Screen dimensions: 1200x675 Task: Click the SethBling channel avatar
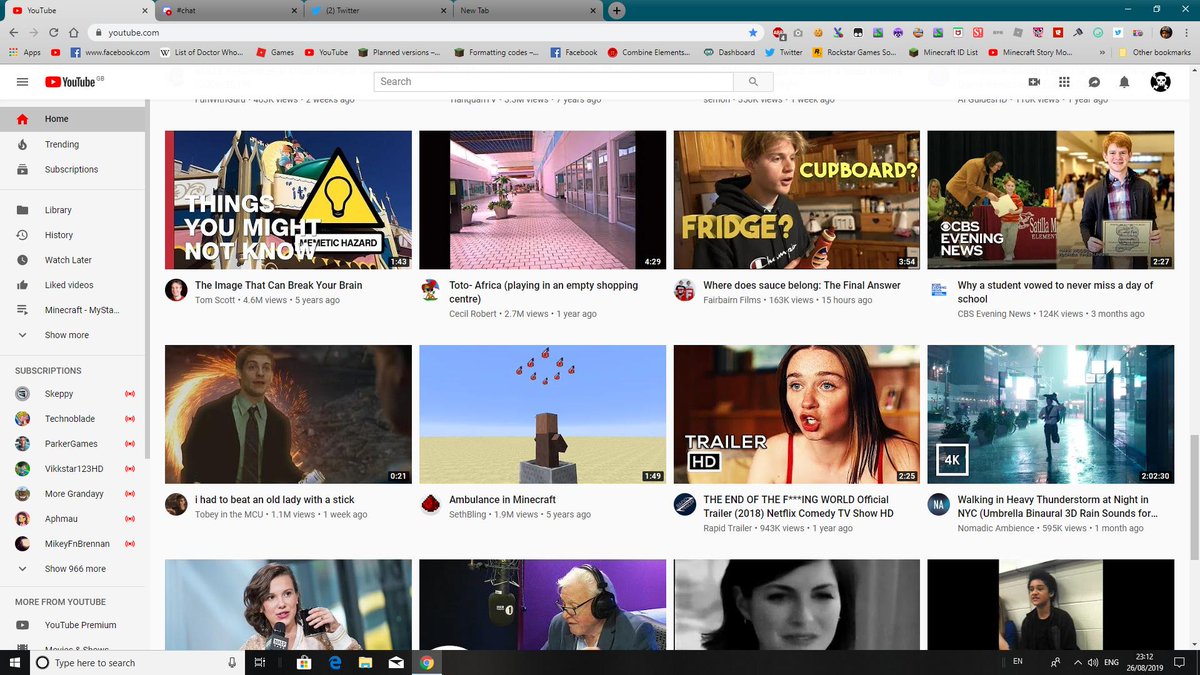tap(430, 504)
